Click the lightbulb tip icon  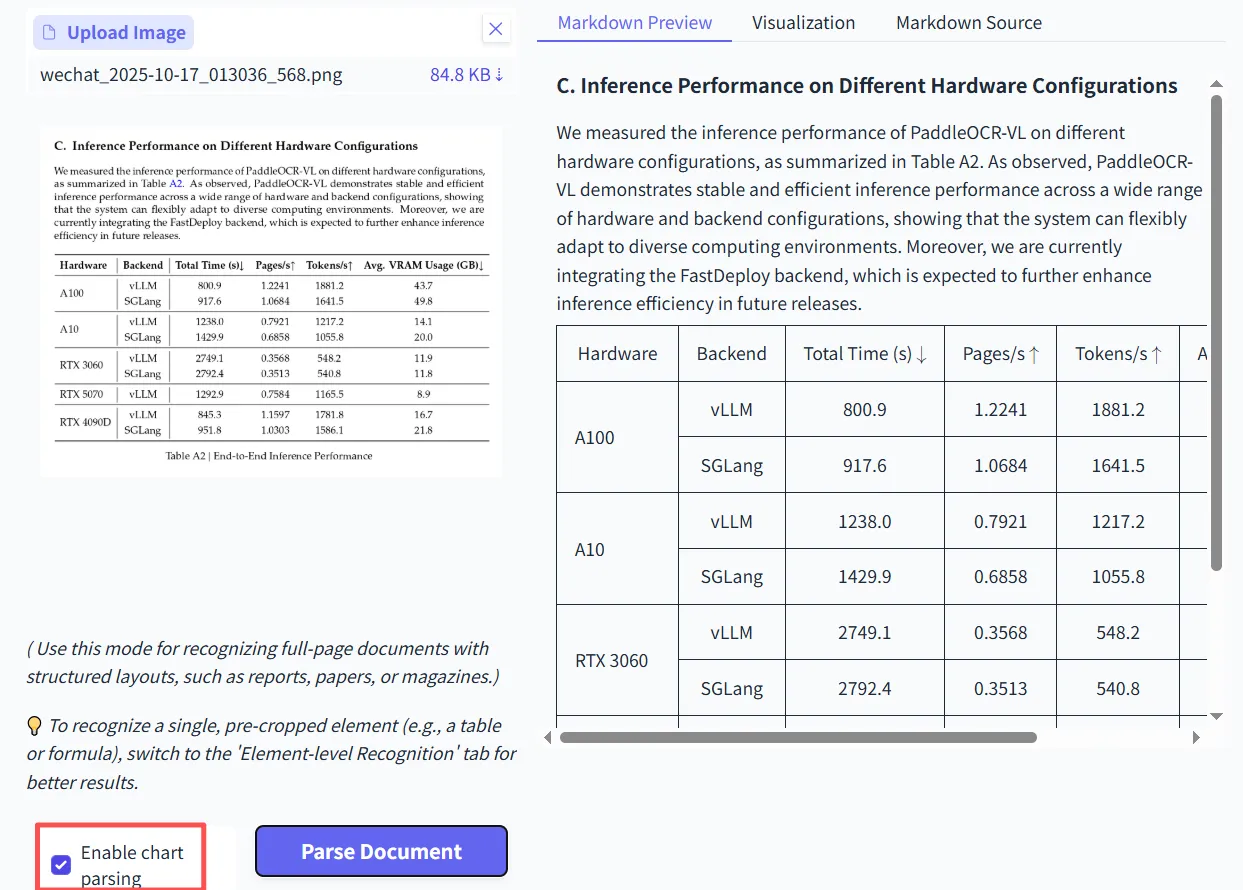click(34, 726)
